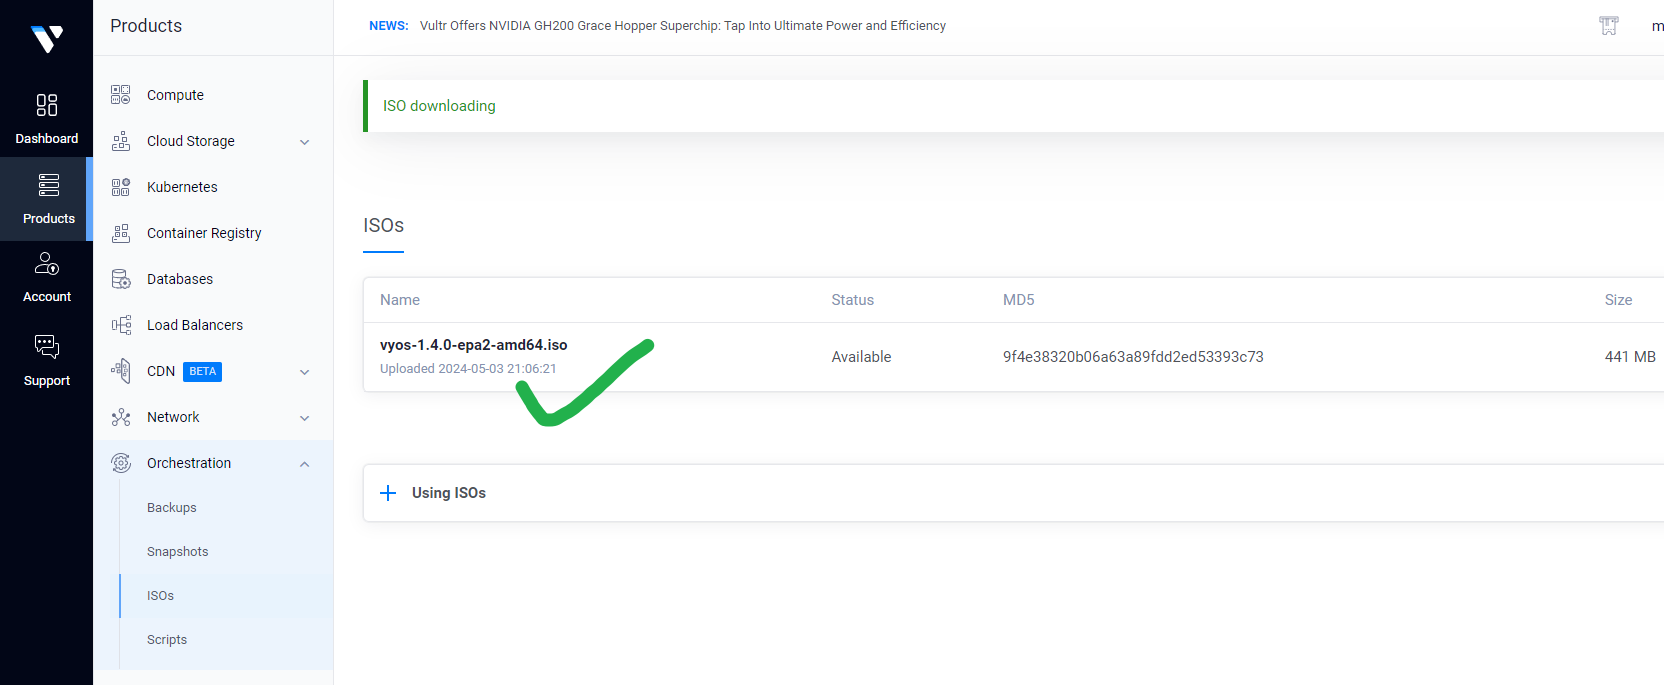Click the Cloud Storage icon

(121, 141)
